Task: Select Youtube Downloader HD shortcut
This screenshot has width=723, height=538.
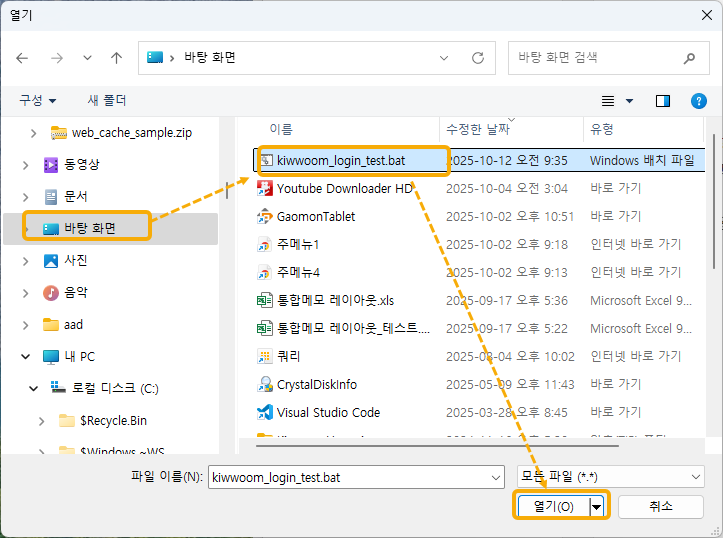Action: (x=344, y=188)
